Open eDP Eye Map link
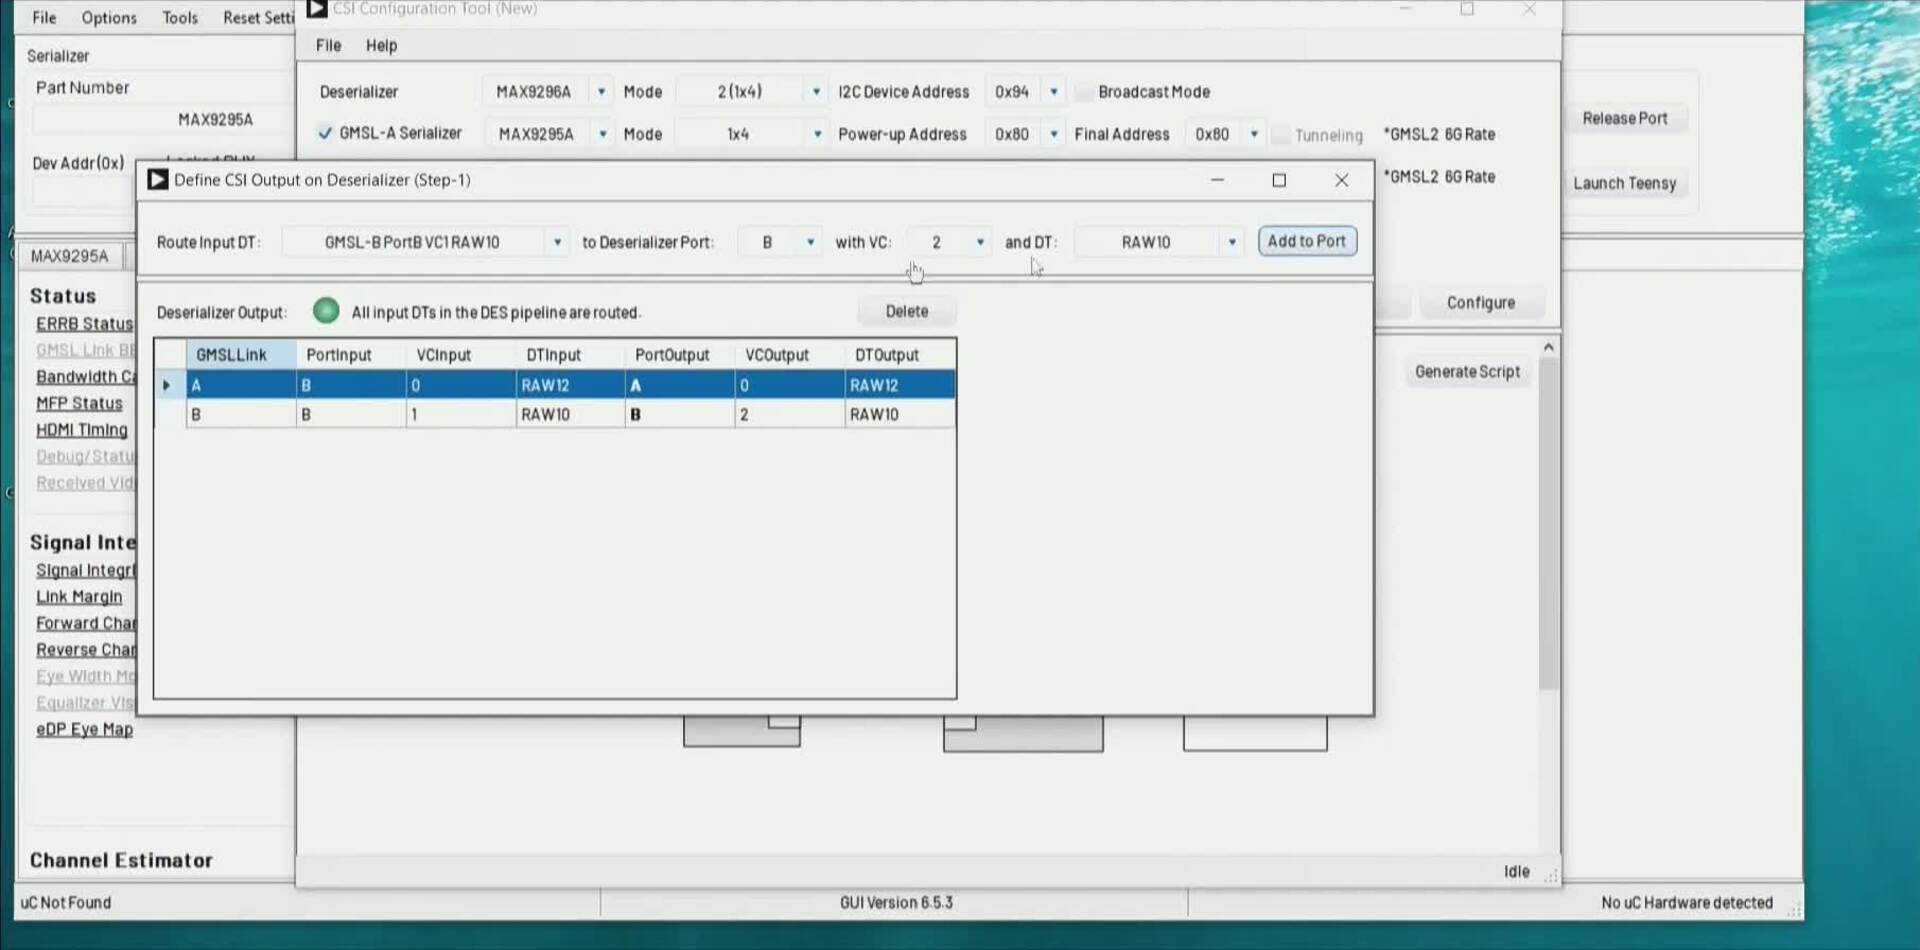Screen dimensions: 1920x950 (84, 729)
